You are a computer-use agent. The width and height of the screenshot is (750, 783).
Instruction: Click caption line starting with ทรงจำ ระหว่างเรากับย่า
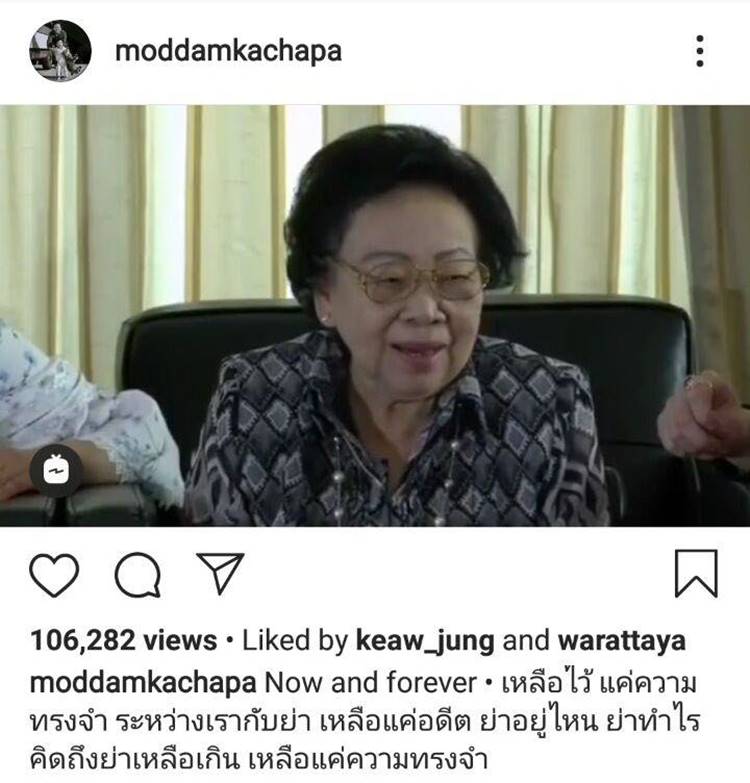(365, 722)
